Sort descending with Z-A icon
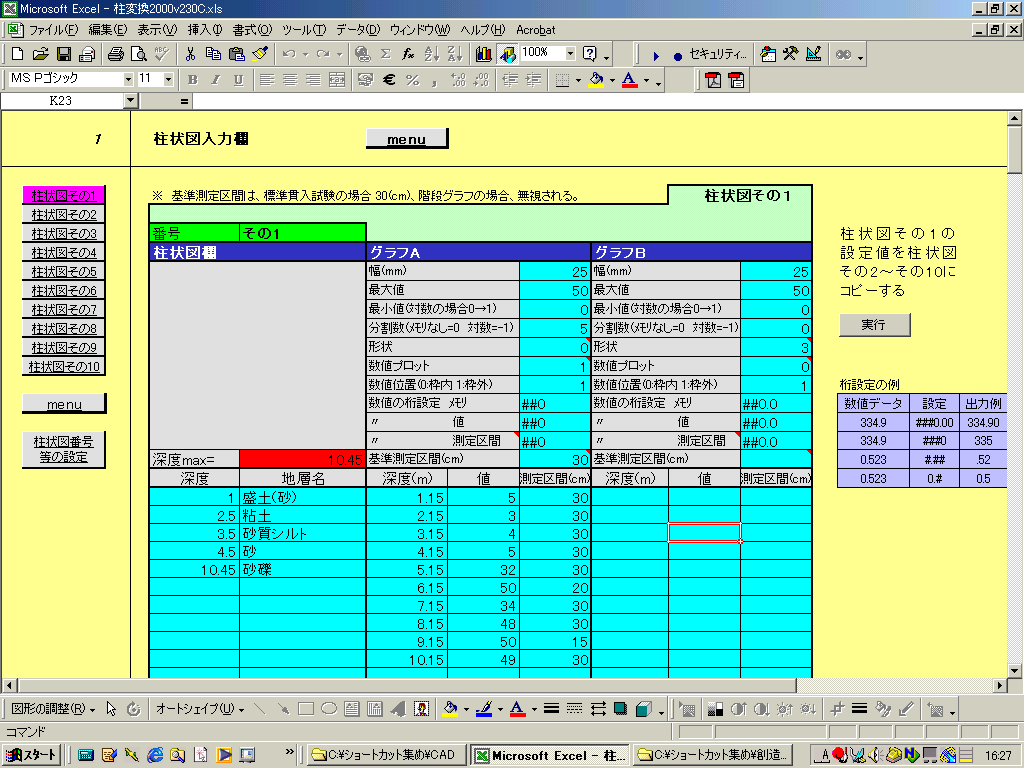 pyautogui.click(x=455, y=54)
